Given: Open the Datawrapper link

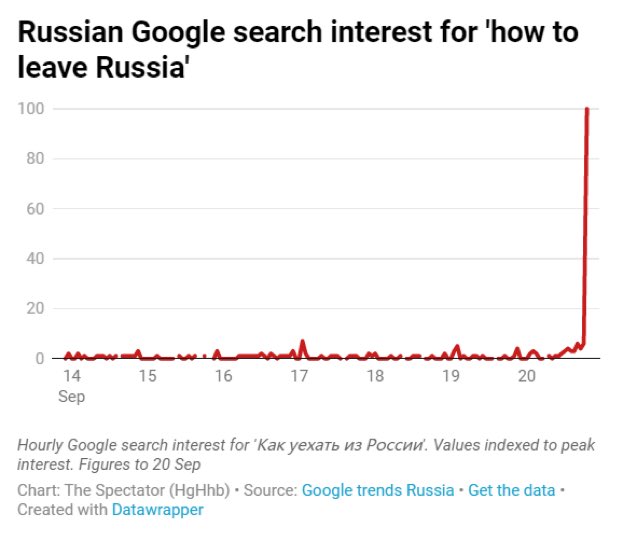Looking at the screenshot, I should click(160, 509).
